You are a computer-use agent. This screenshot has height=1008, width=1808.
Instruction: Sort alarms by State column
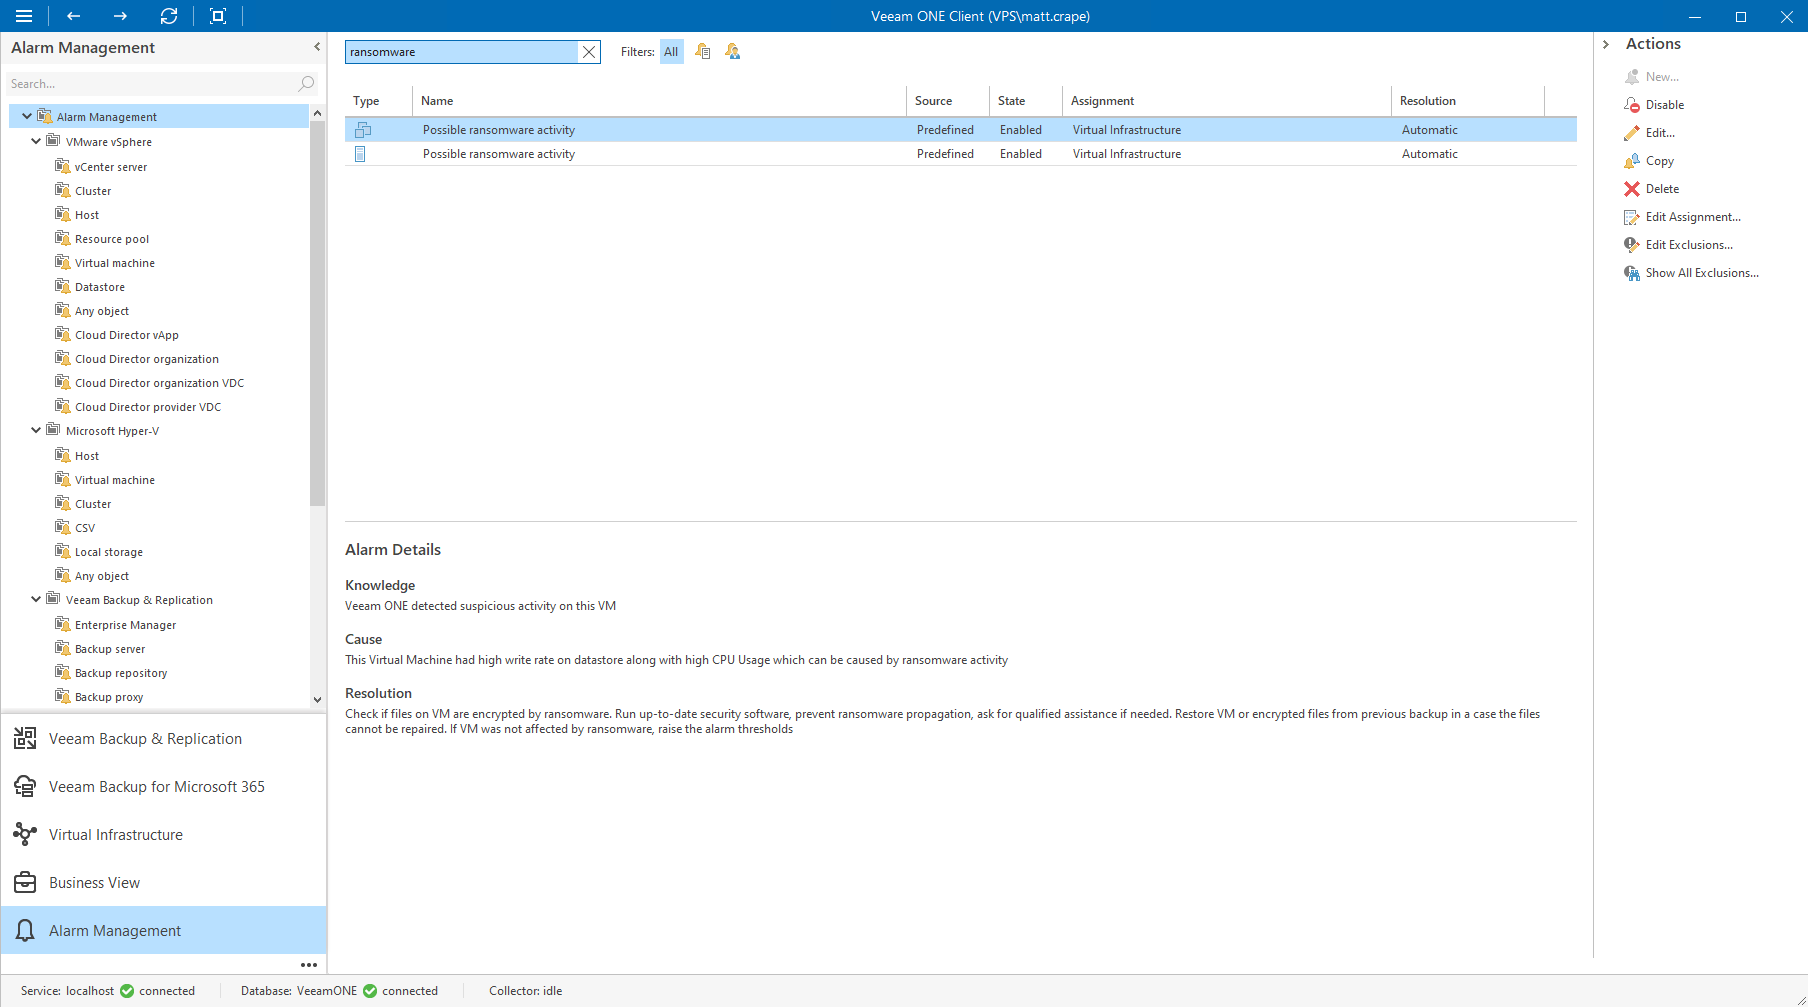[1026, 101]
